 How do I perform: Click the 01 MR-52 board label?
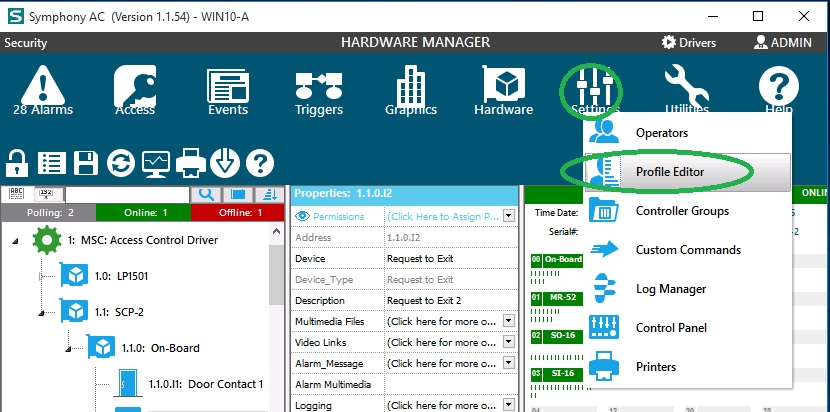[x=556, y=298]
